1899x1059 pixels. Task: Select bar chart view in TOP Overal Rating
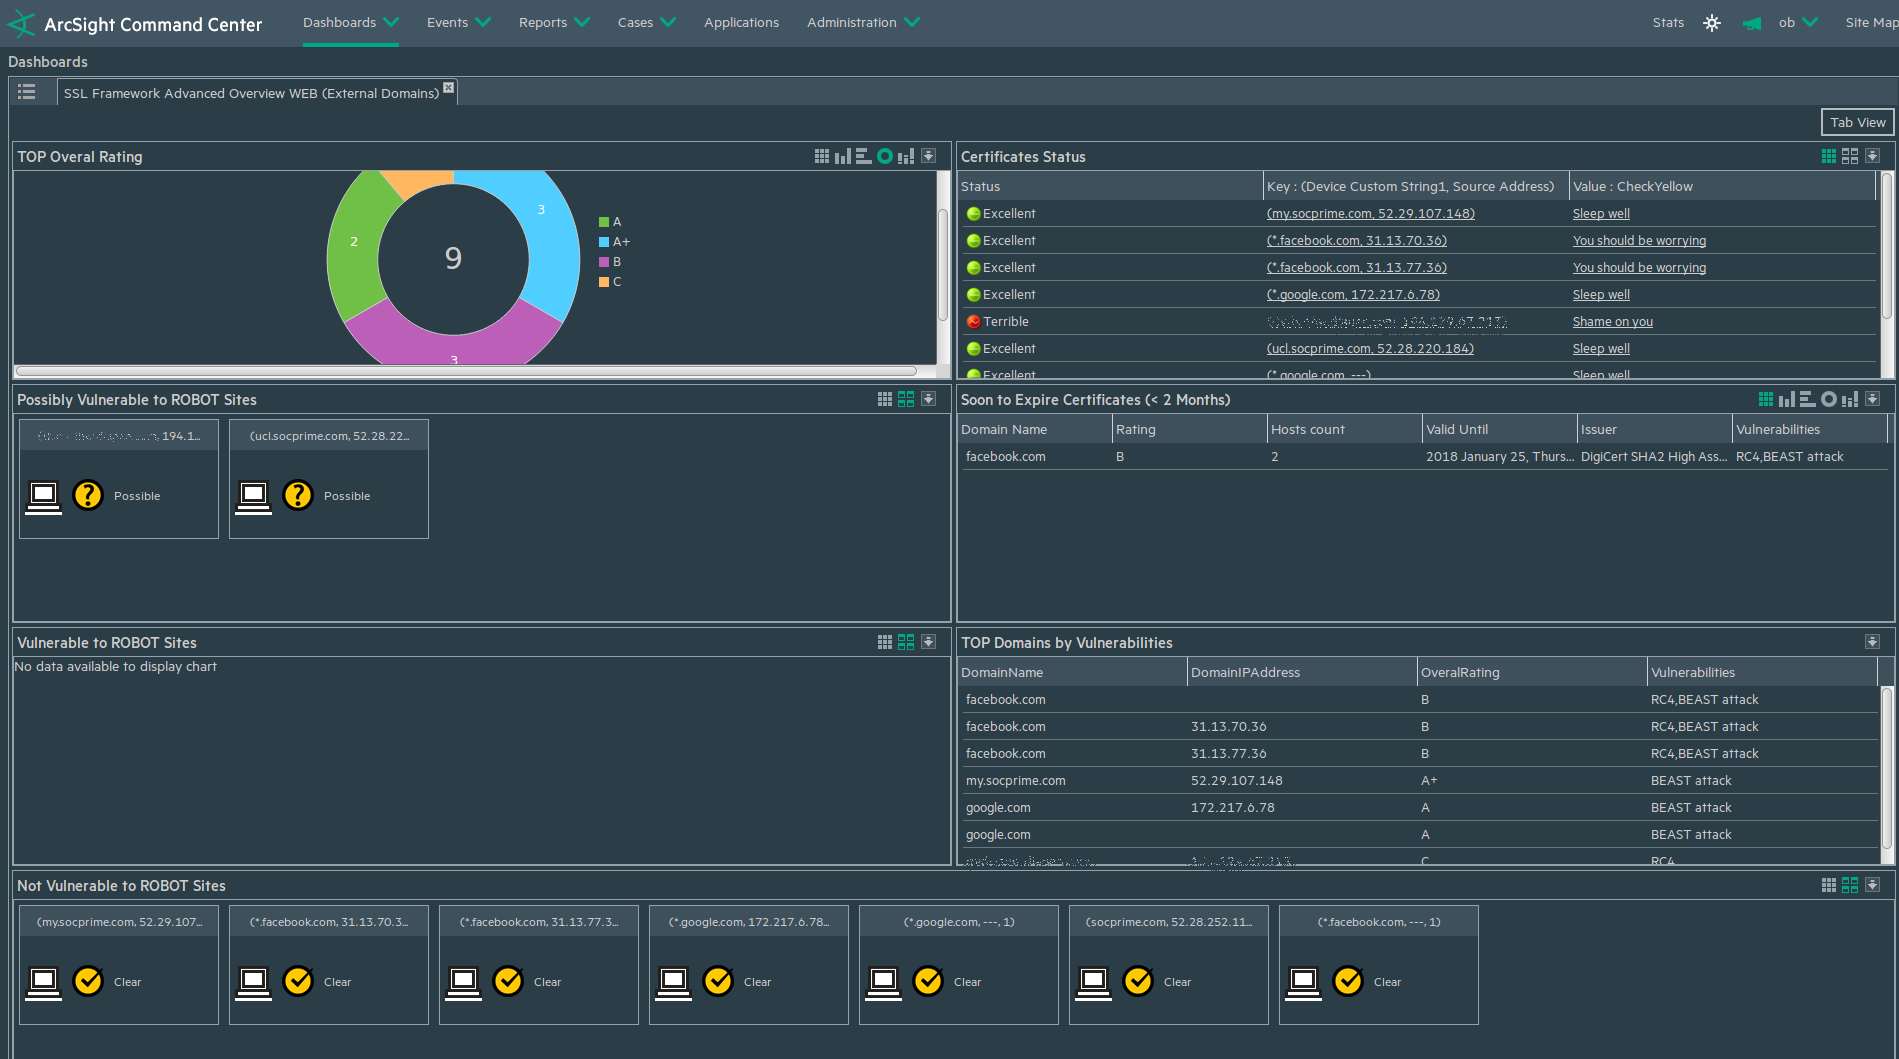[843, 157]
